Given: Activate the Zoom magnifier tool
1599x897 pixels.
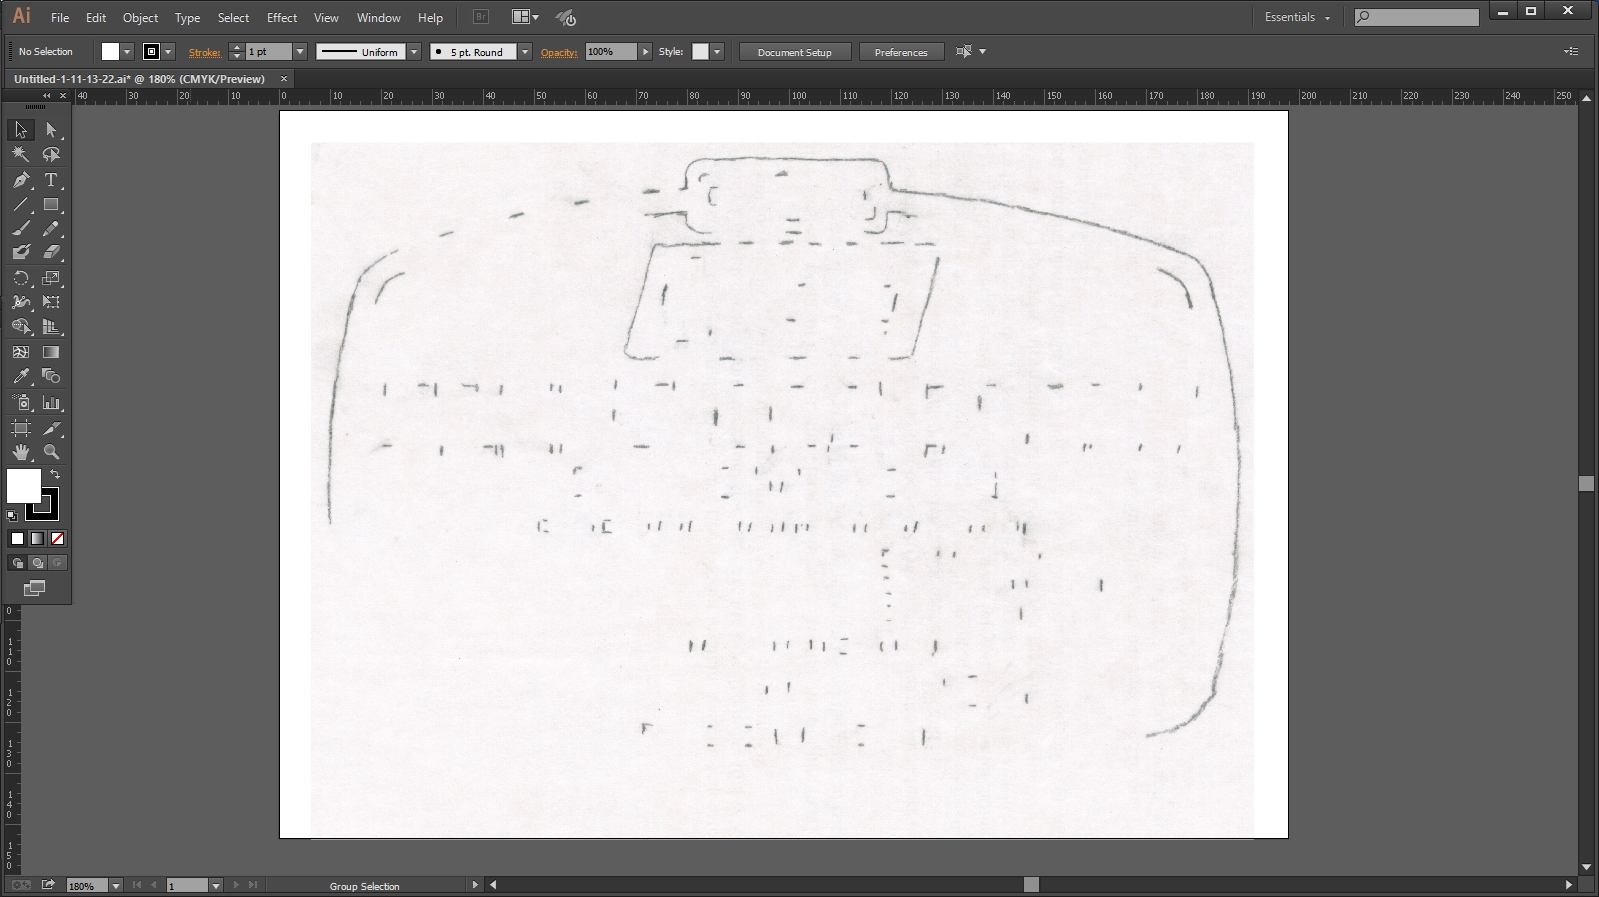Looking at the screenshot, I should click(51, 452).
